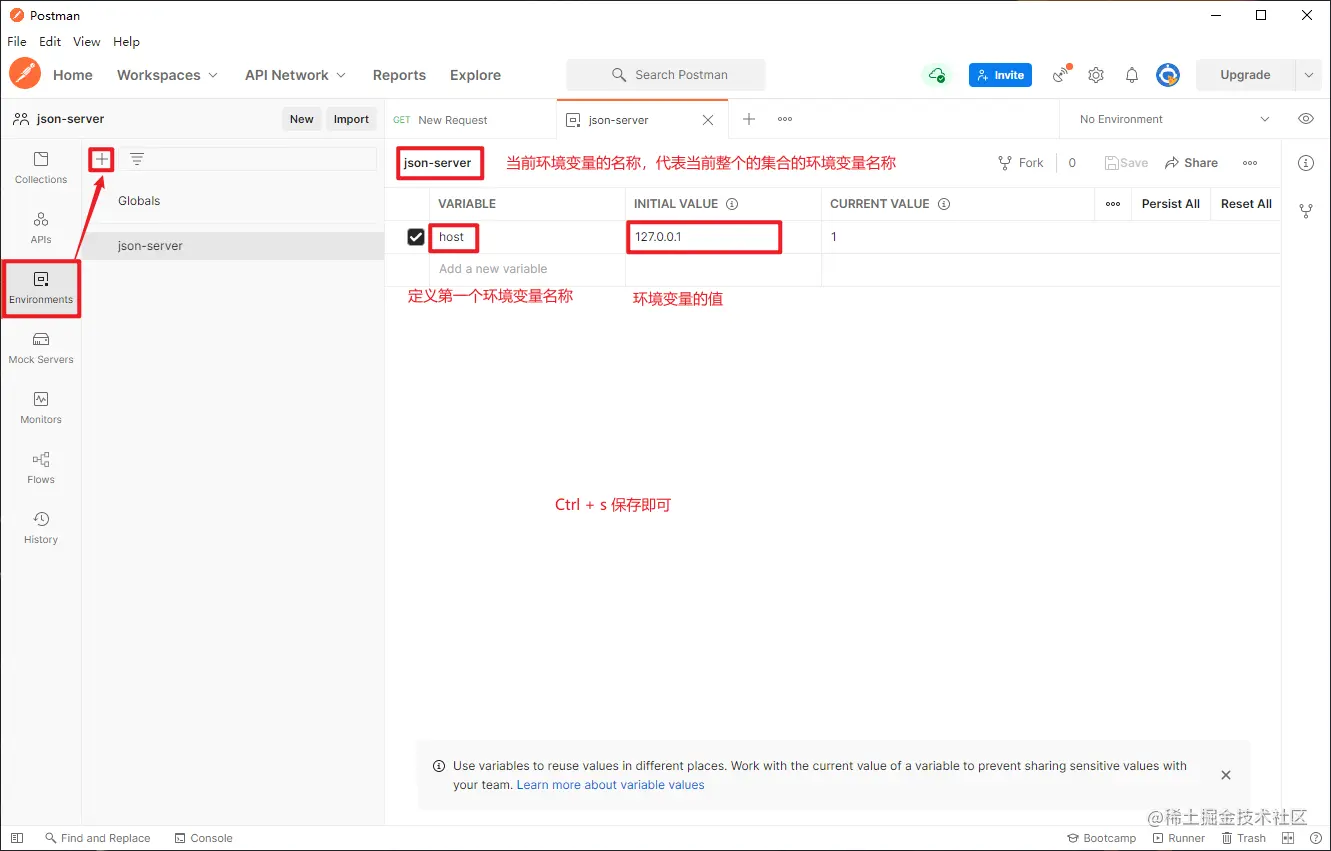Open tab options next to the new tab button
The image size is (1331, 851).
785,119
